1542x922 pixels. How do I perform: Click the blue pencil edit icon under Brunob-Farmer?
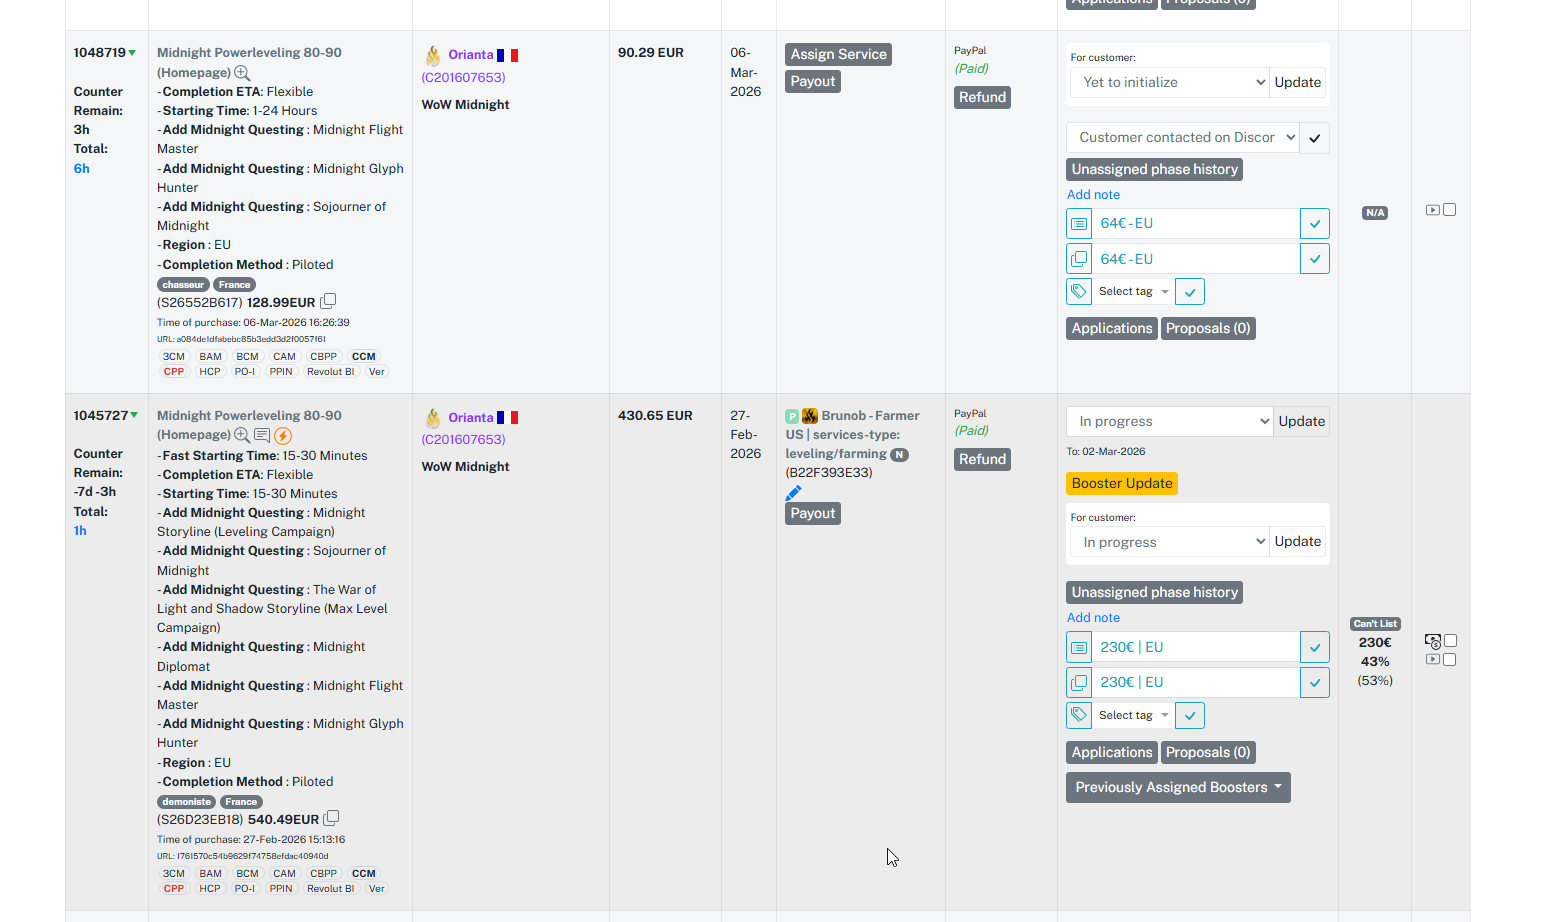(x=793, y=493)
